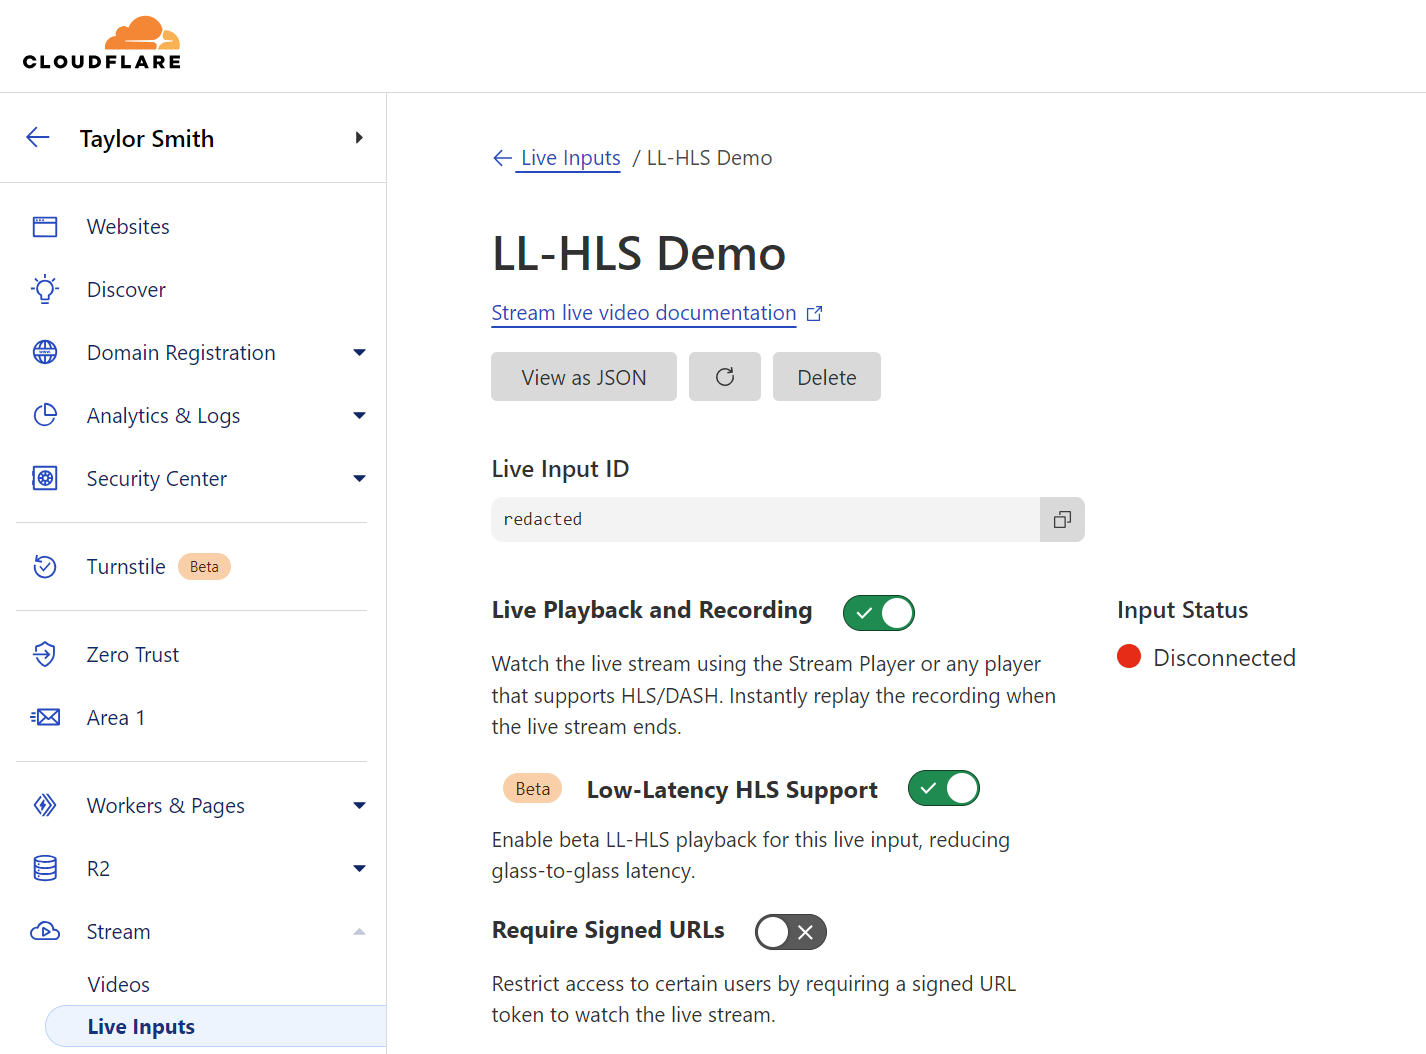This screenshot has height=1054, width=1426.
Task: Click the Live Input ID field
Action: 765,519
